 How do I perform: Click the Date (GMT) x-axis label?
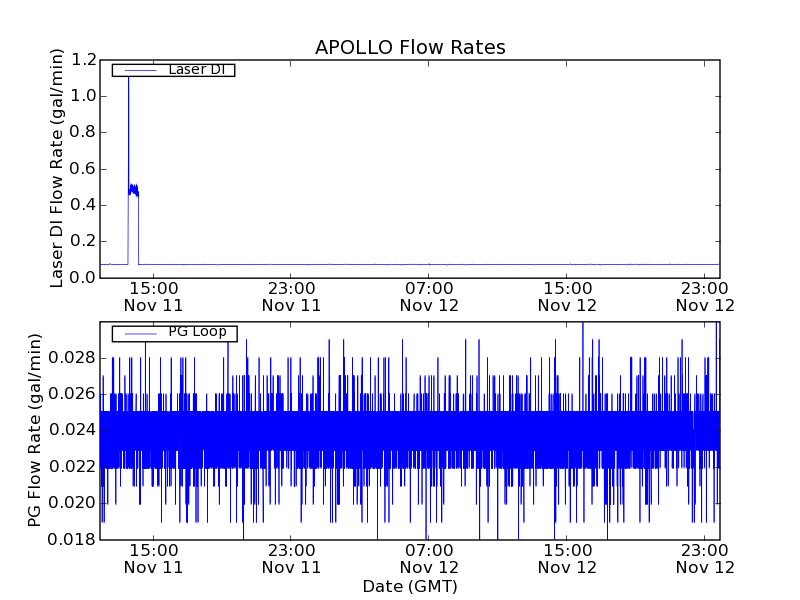click(410, 586)
